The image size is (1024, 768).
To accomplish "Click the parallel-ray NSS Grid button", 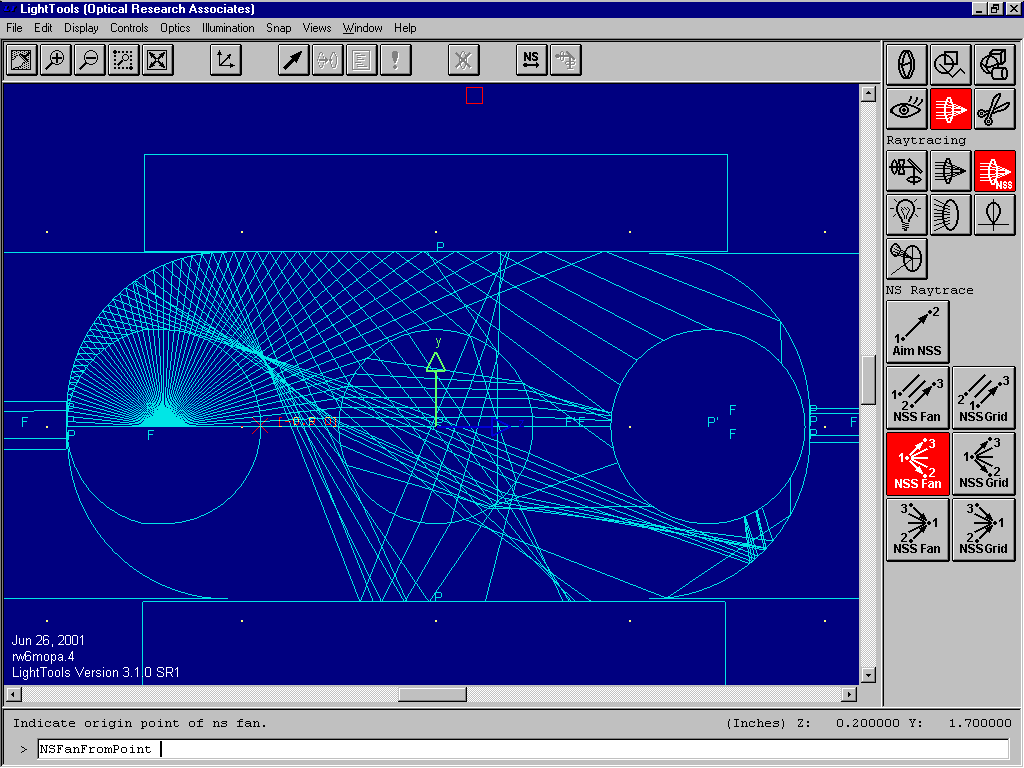I will point(984,397).
